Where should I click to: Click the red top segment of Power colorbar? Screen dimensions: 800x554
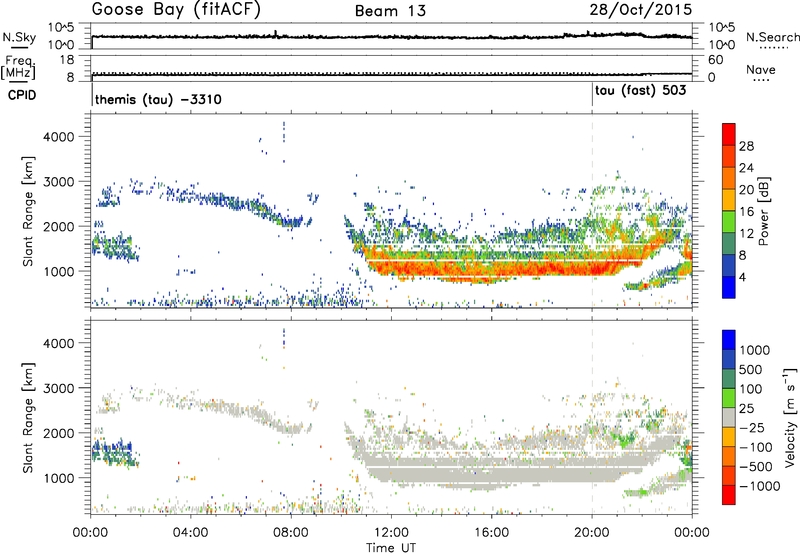click(729, 134)
